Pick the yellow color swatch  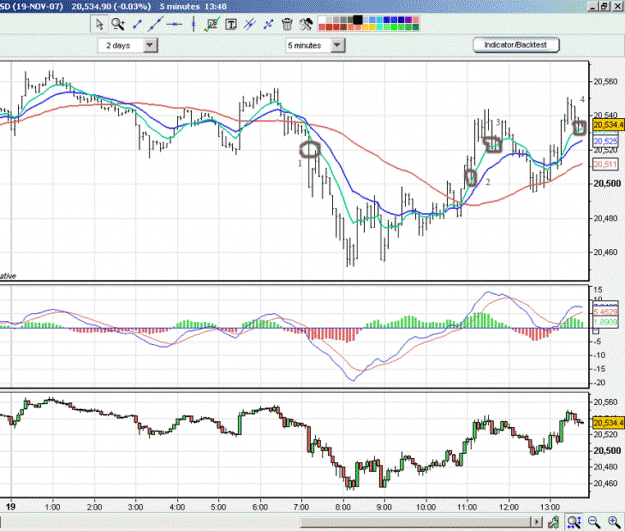tap(372, 27)
